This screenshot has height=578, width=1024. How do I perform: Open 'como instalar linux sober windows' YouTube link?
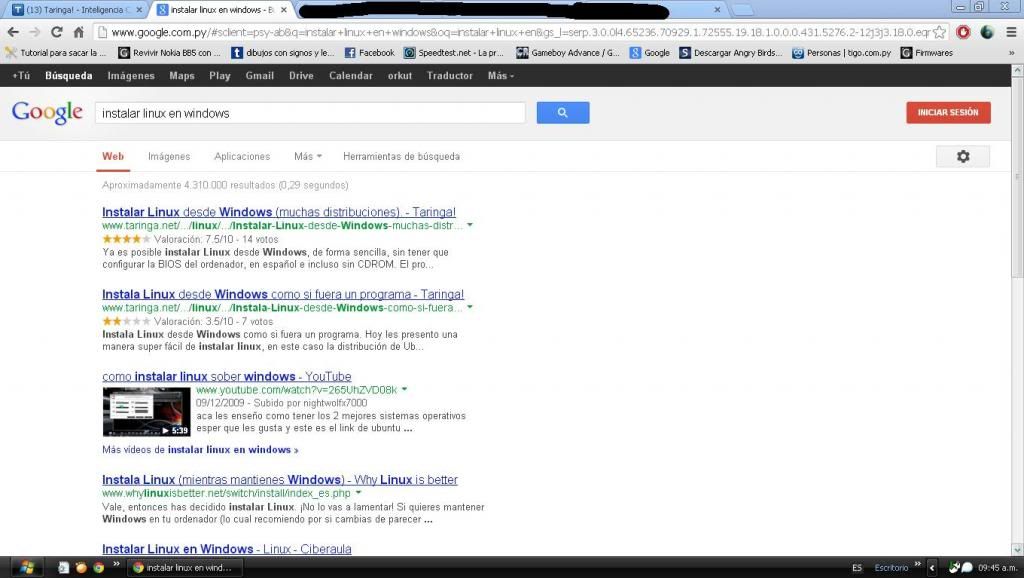[x=227, y=377]
